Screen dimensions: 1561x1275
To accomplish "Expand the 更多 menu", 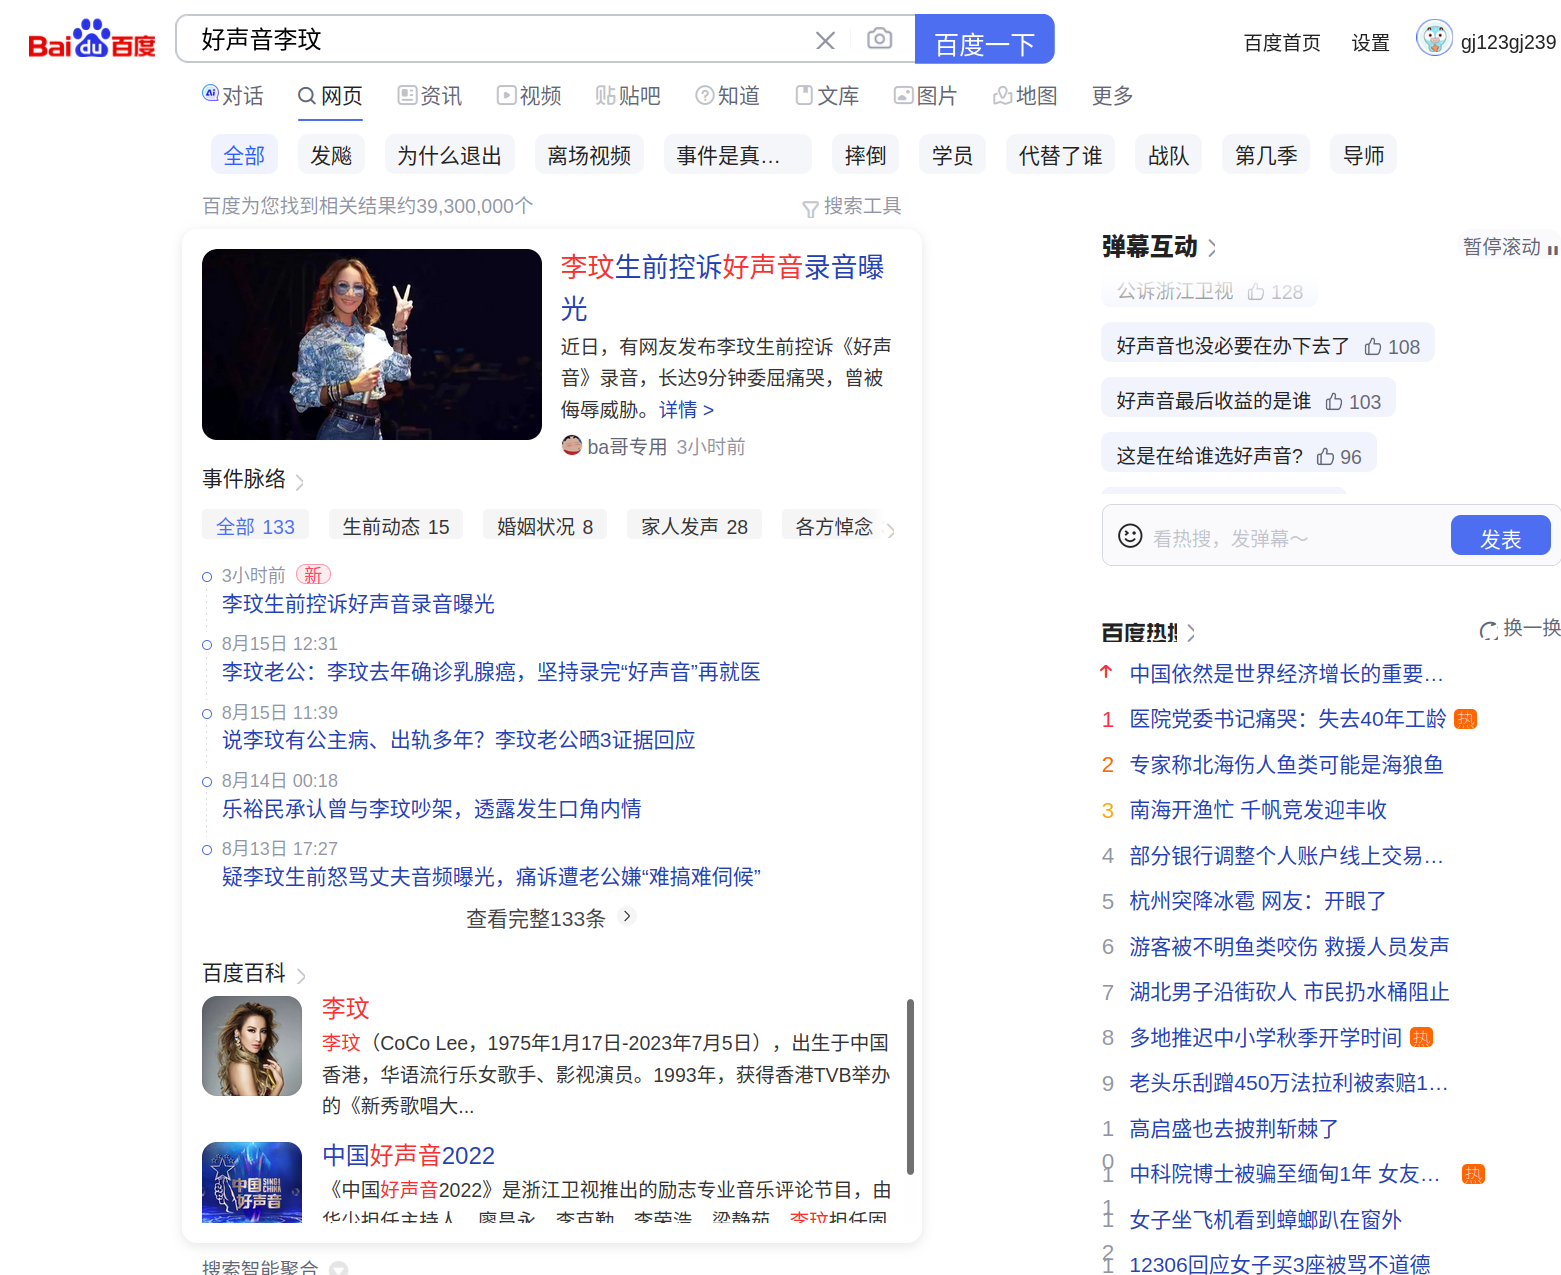I will pos(1112,96).
